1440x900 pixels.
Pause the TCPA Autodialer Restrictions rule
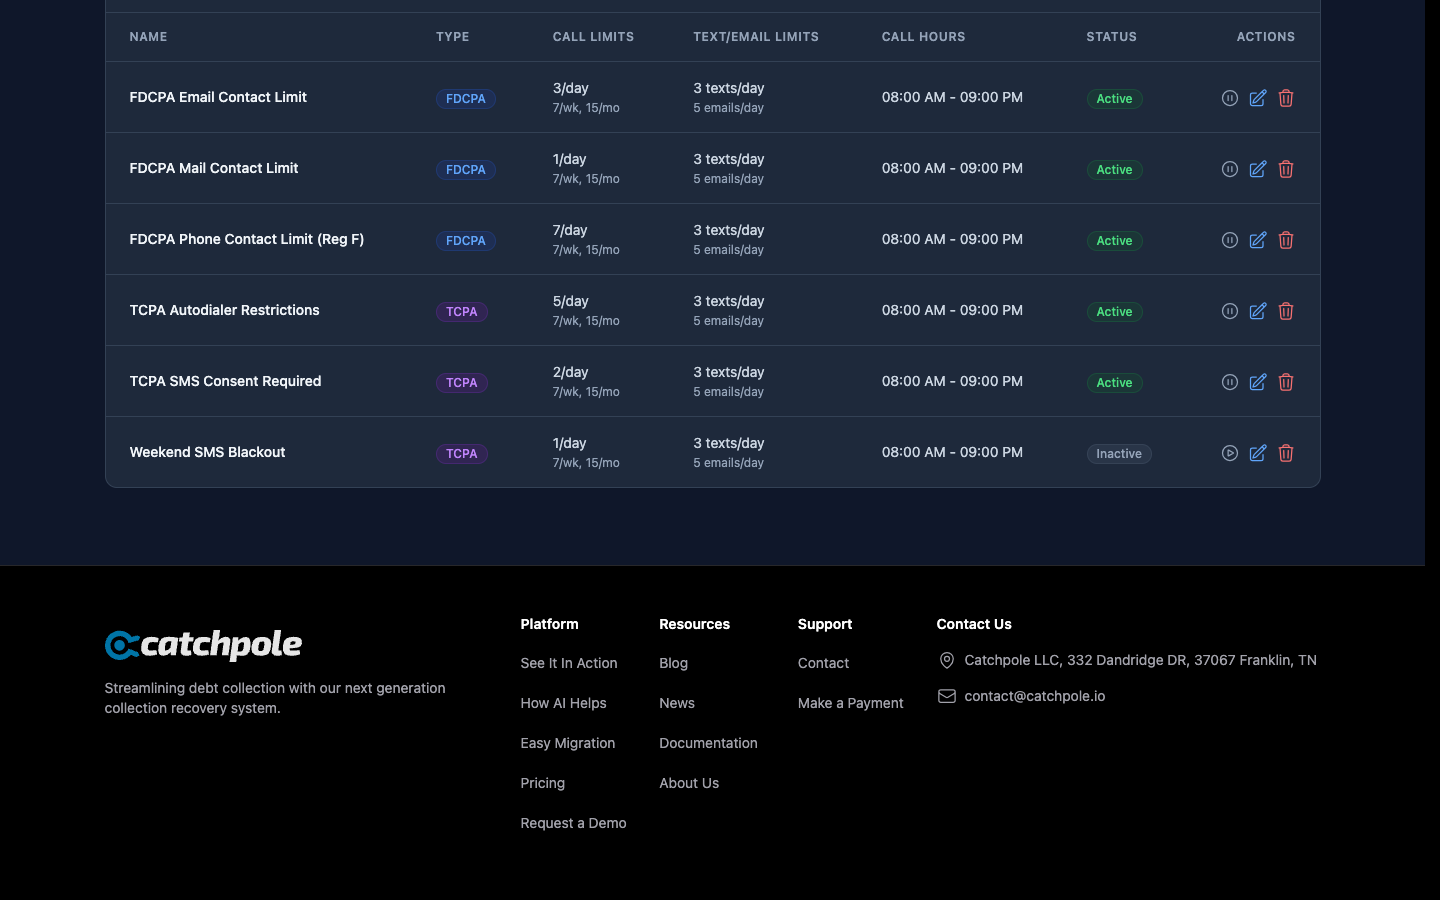pos(1229,311)
